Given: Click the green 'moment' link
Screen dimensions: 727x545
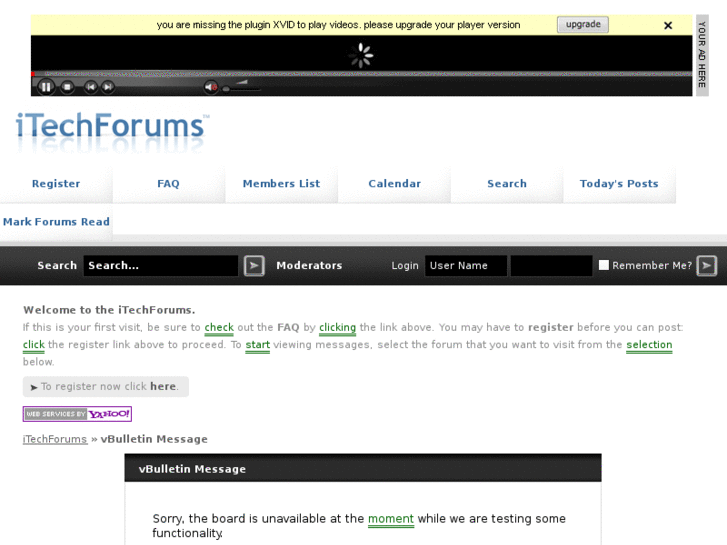Looking at the screenshot, I should [x=390, y=519].
